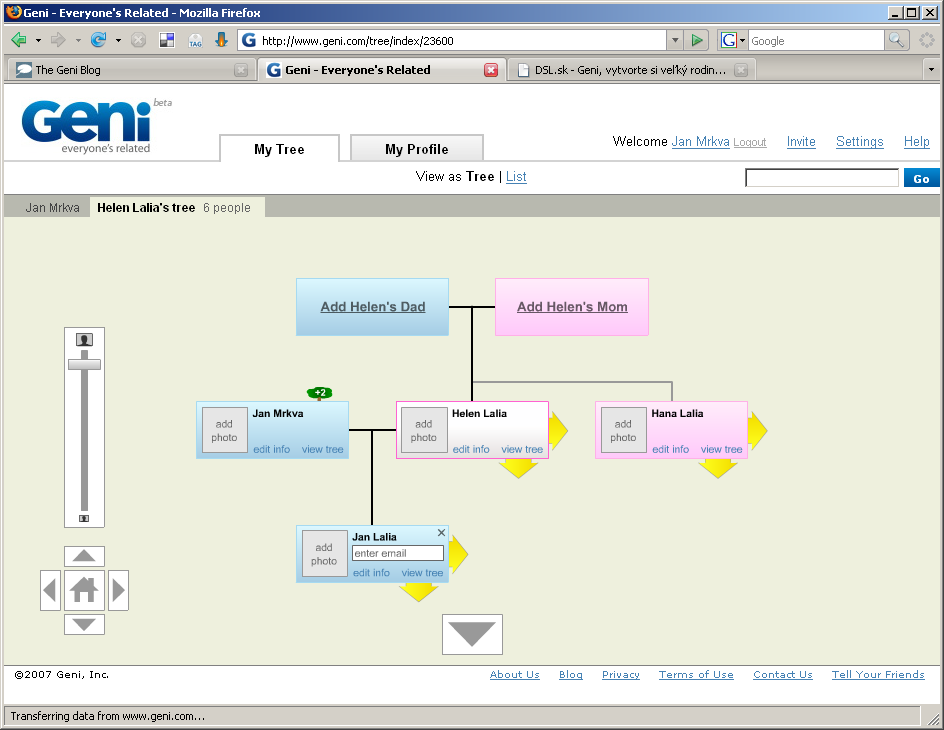The height and width of the screenshot is (730, 944).
Task: Switch view to List
Action: pos(516,176)
